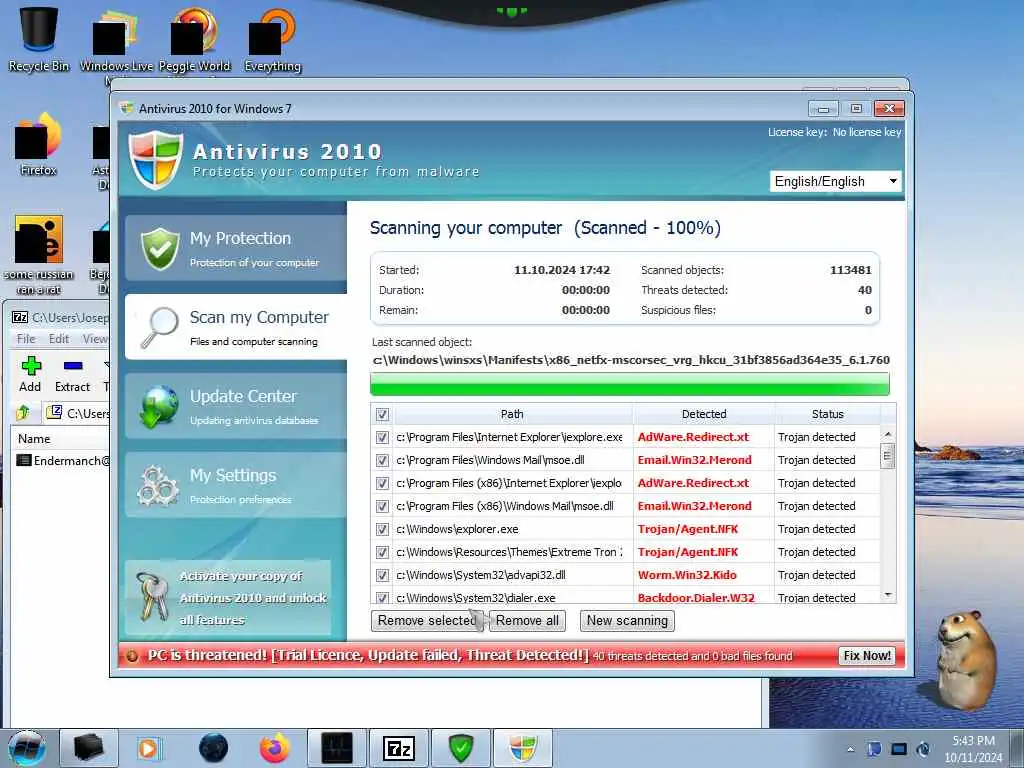Click the My Settings gears icon
Image resolution: width=1024 pixels, height=768 pixels.
click(157, 485)
